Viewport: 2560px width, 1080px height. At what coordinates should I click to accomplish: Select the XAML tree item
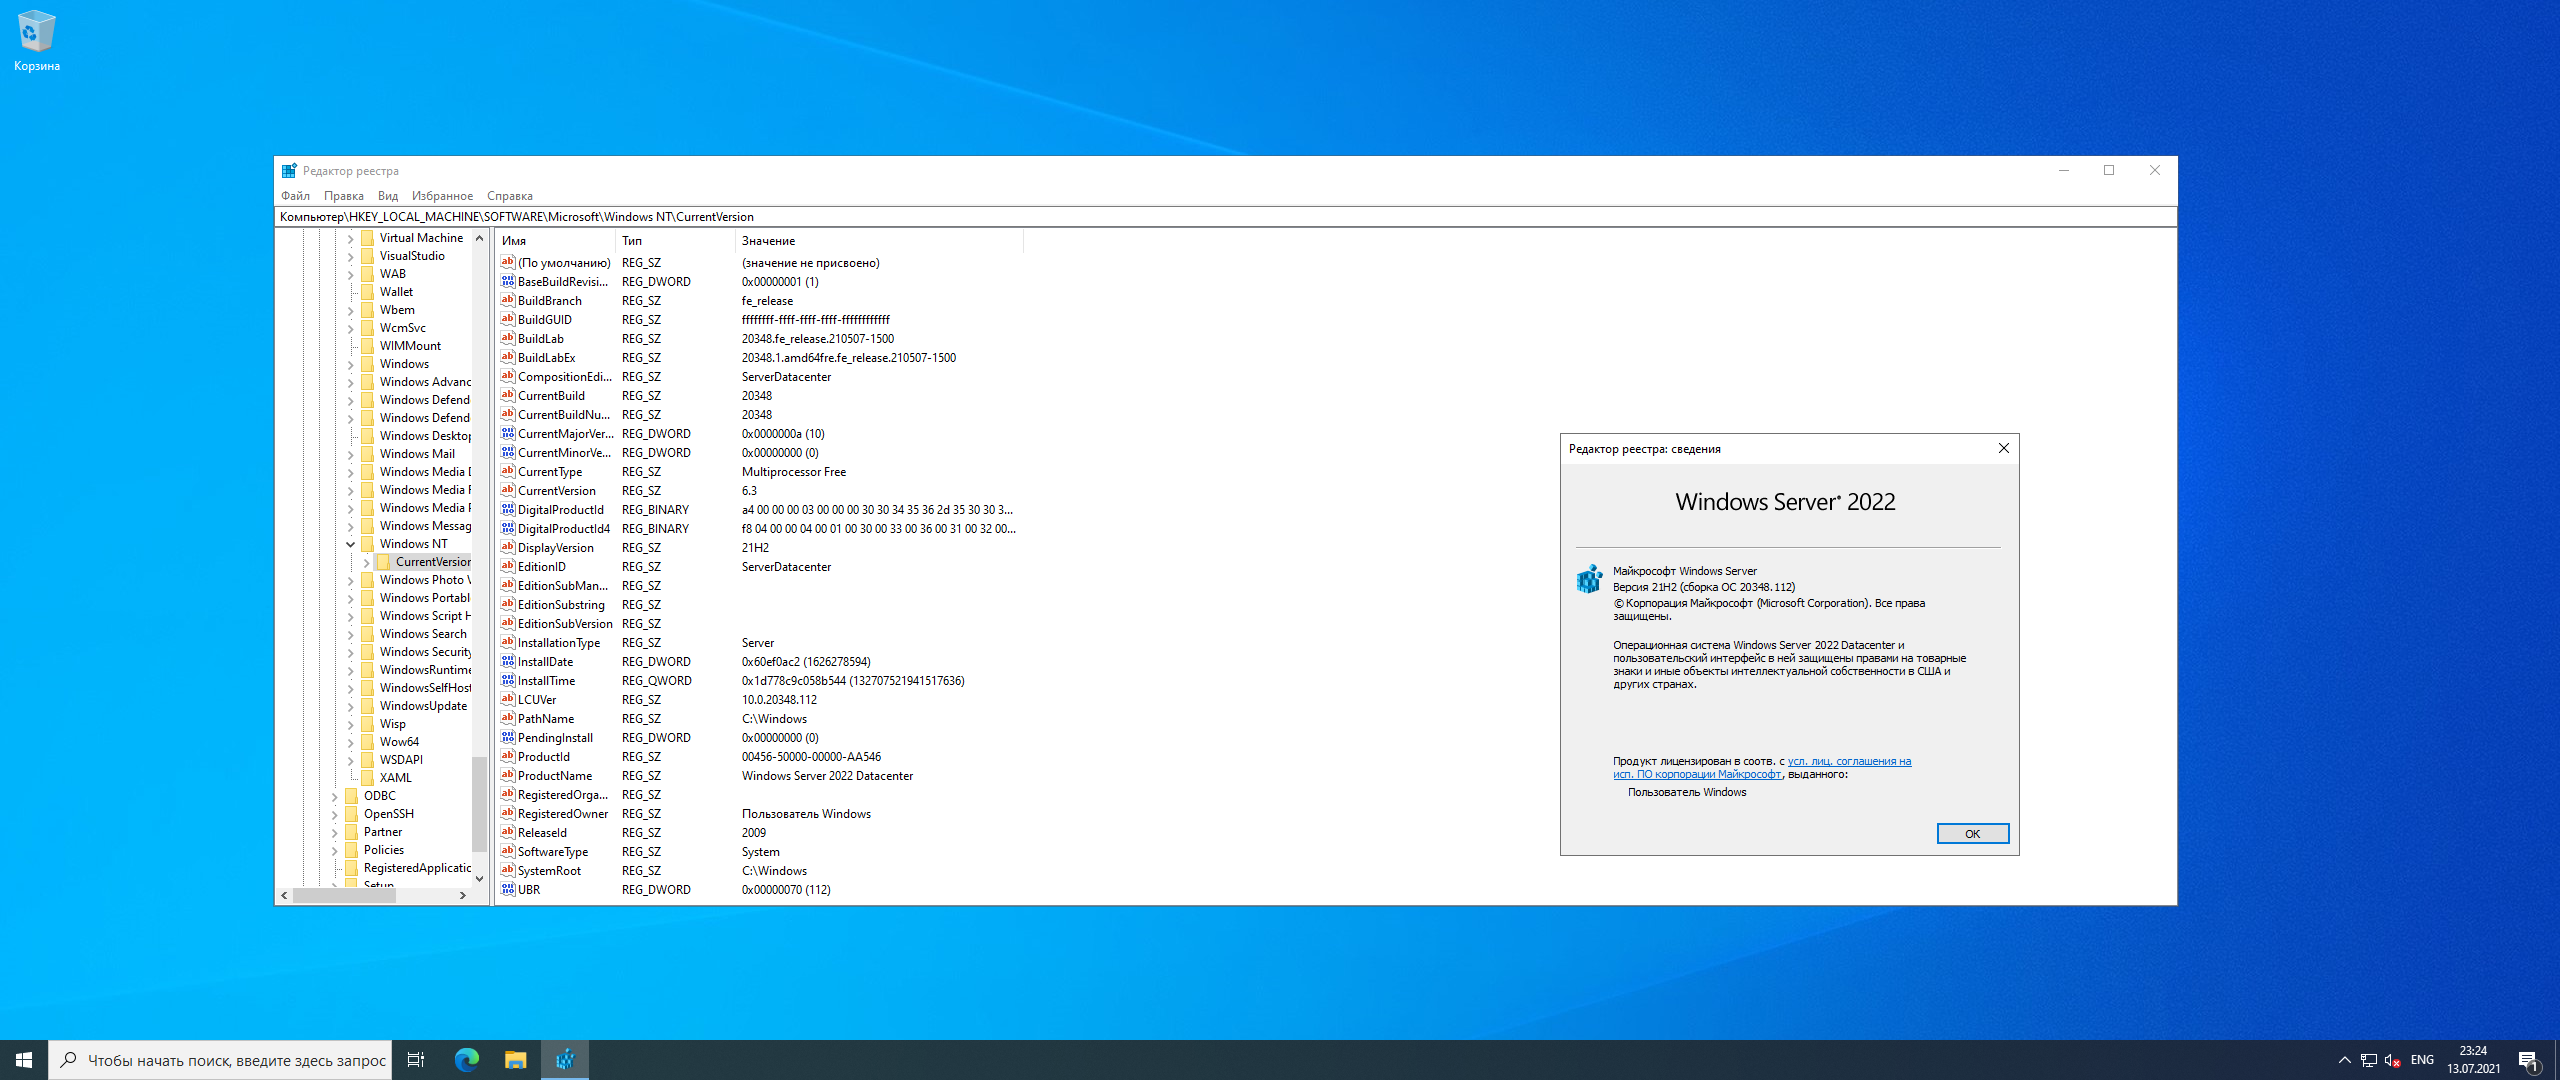395,778
